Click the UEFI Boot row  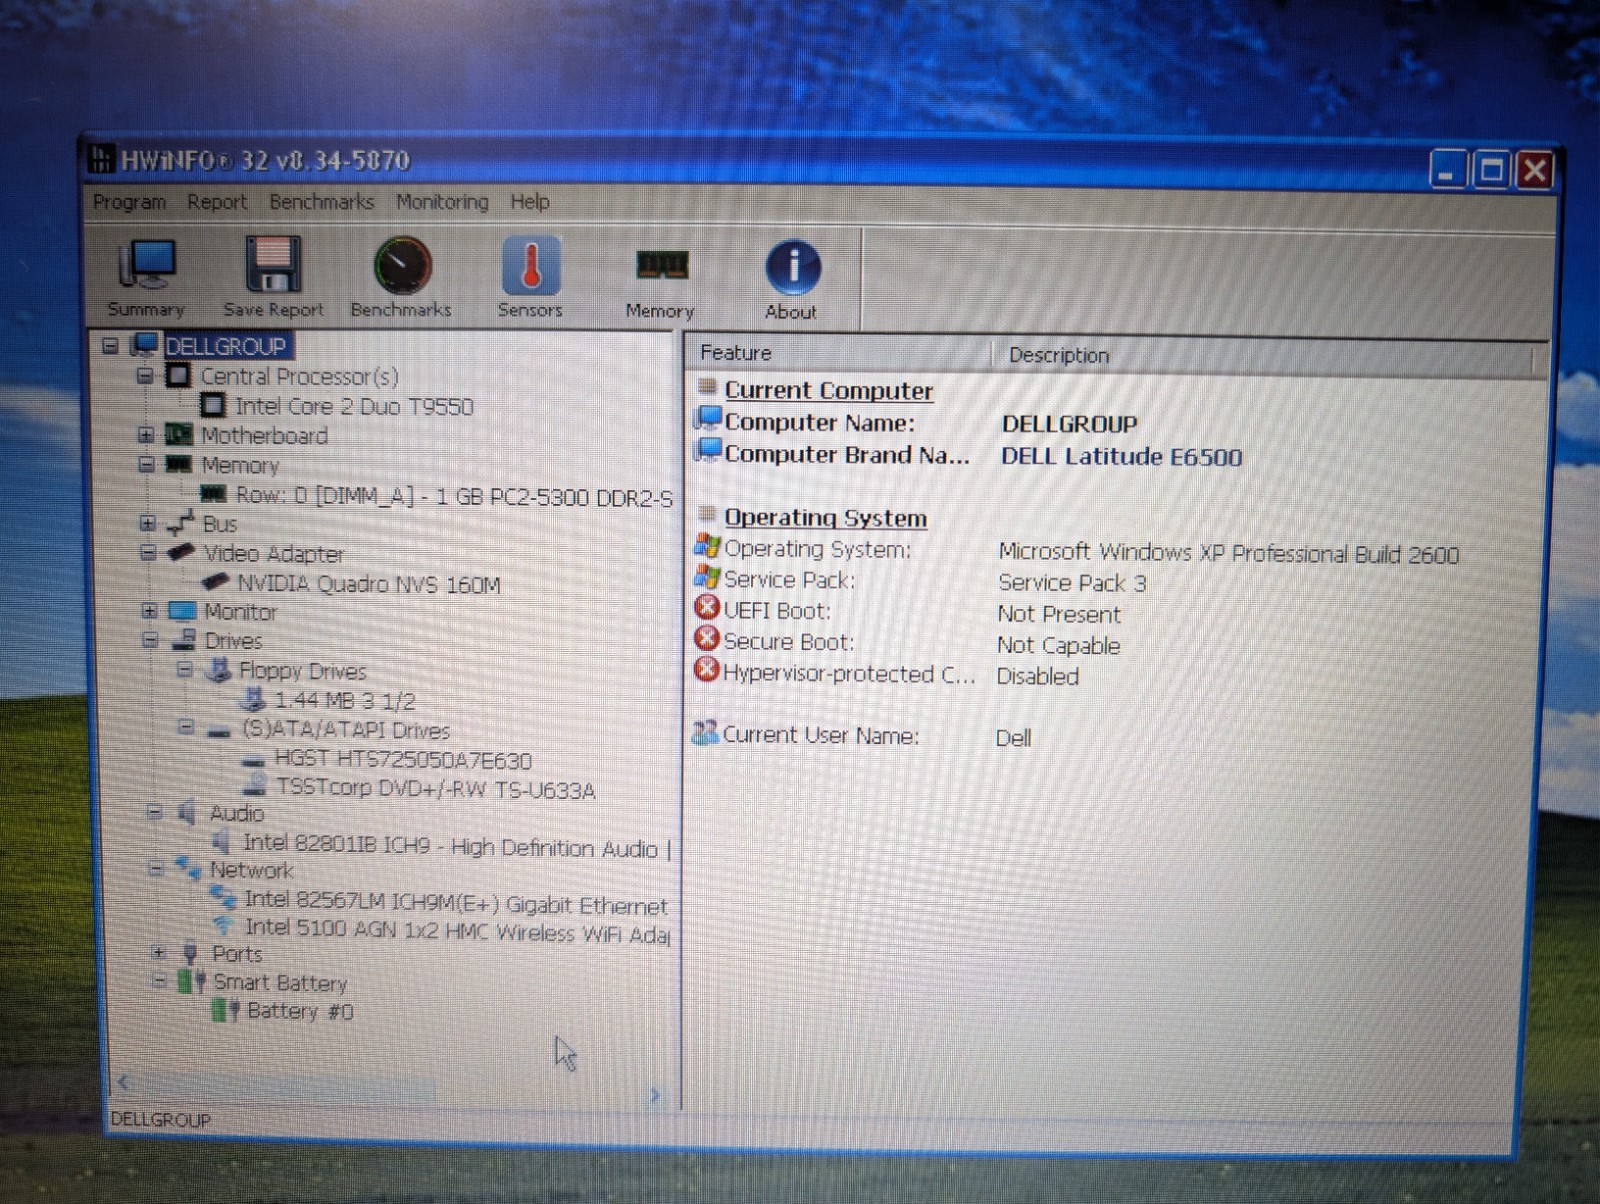(907, 612)
